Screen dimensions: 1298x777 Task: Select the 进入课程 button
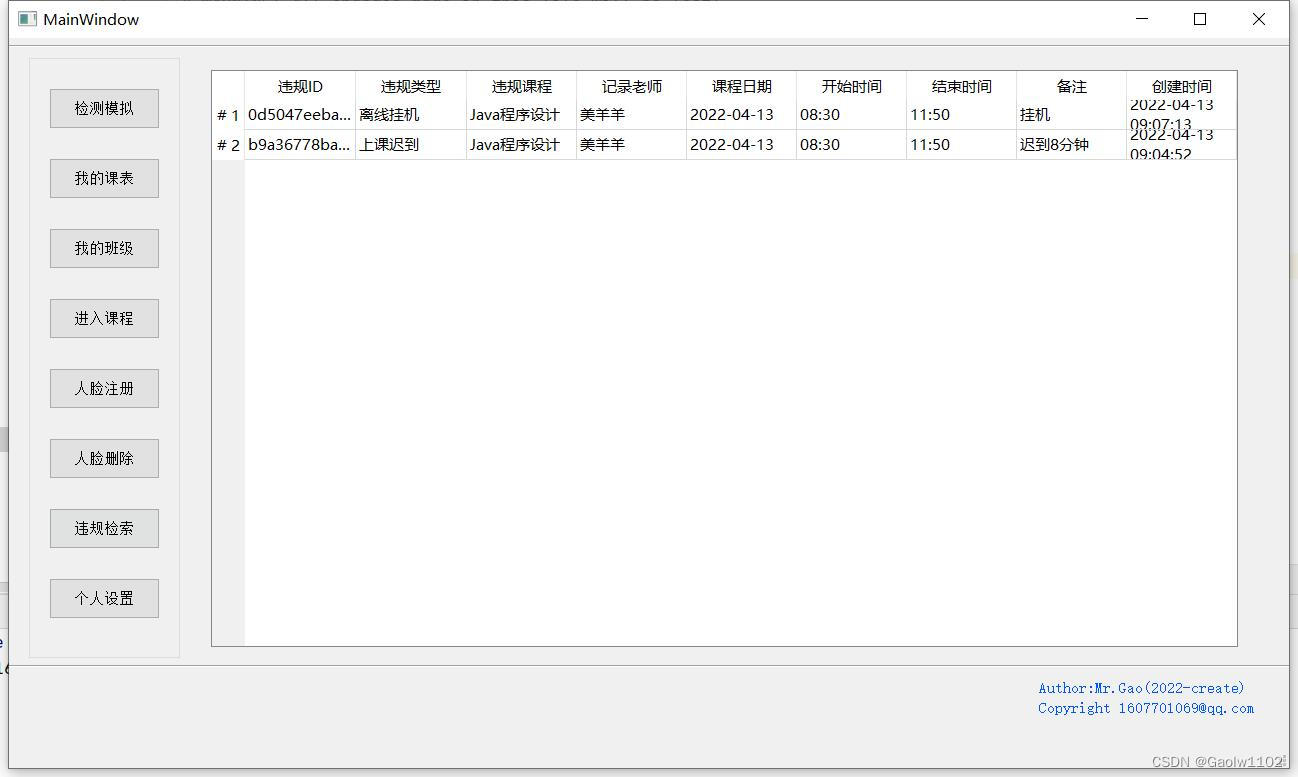tap(104, 318)
